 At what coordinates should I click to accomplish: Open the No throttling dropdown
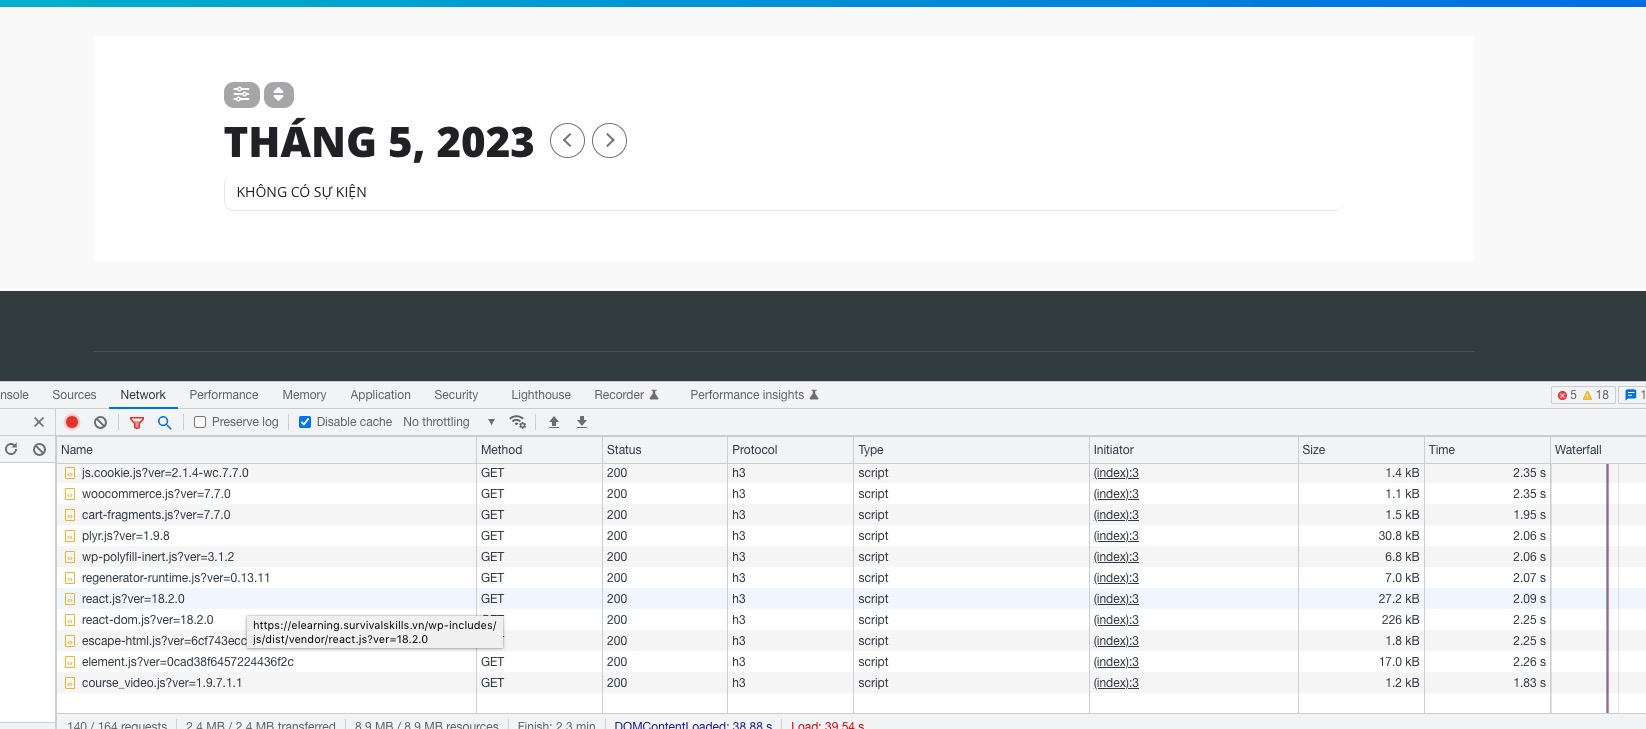coord(449,422)
